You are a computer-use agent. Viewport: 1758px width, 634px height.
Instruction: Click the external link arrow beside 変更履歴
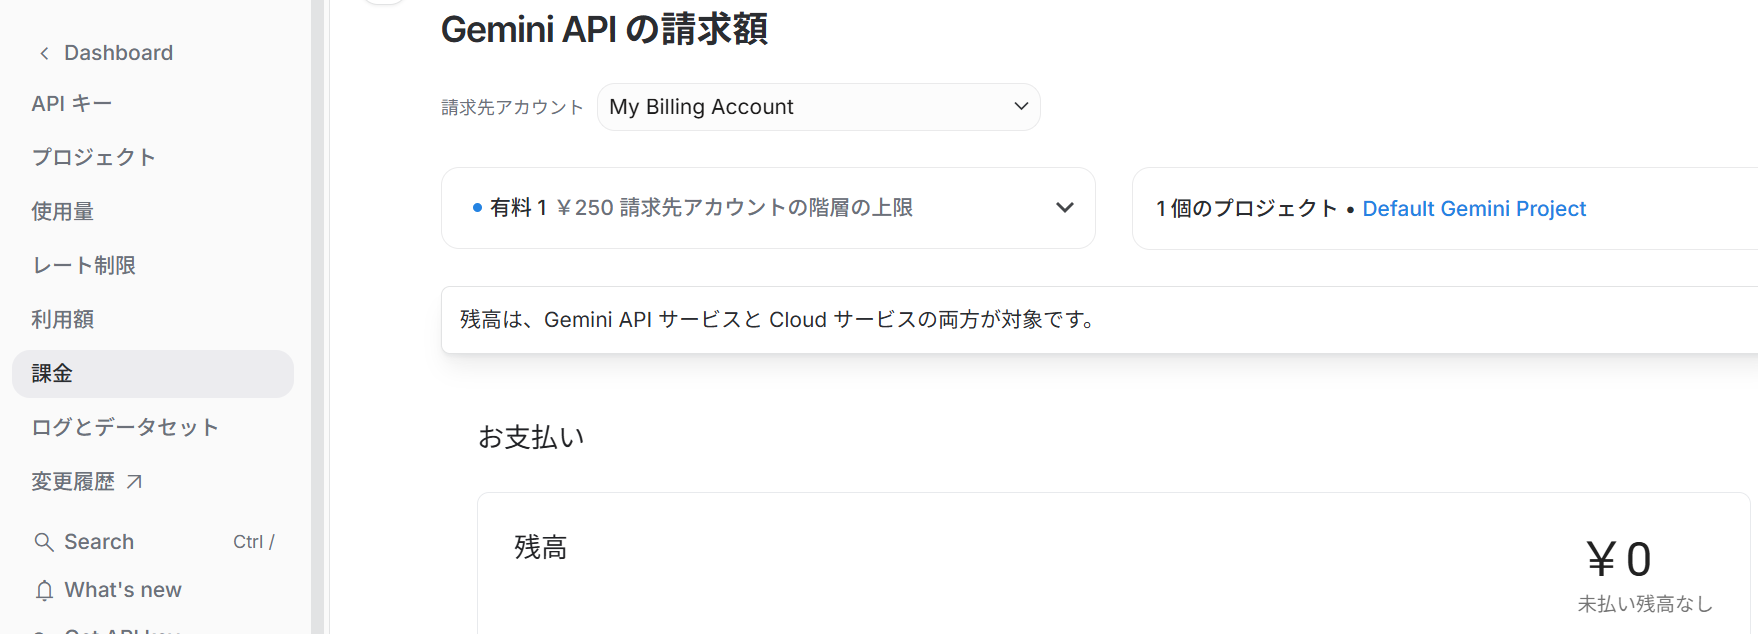(135, 482)
